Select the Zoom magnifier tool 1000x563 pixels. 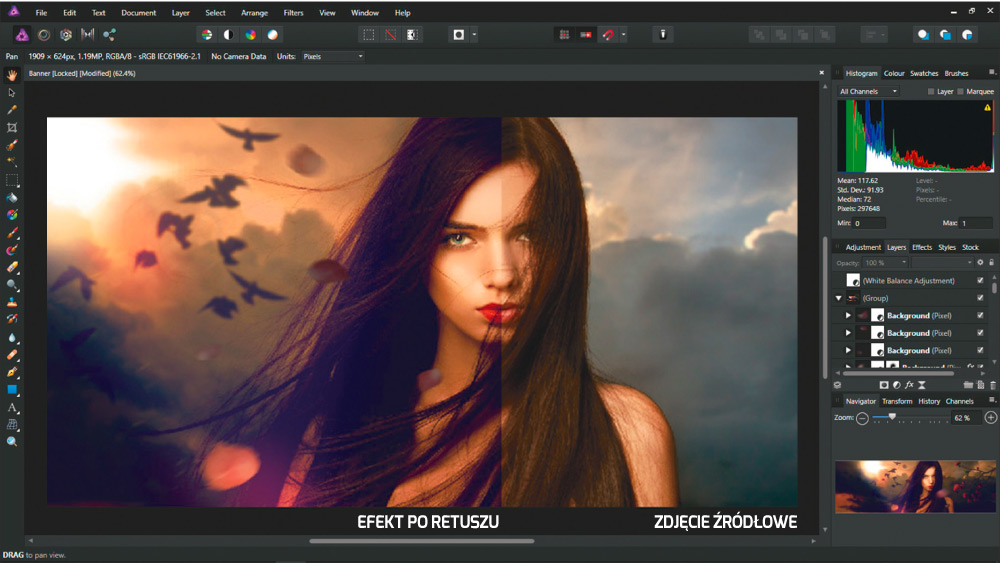pyautogui.click(x=11, y=442)
